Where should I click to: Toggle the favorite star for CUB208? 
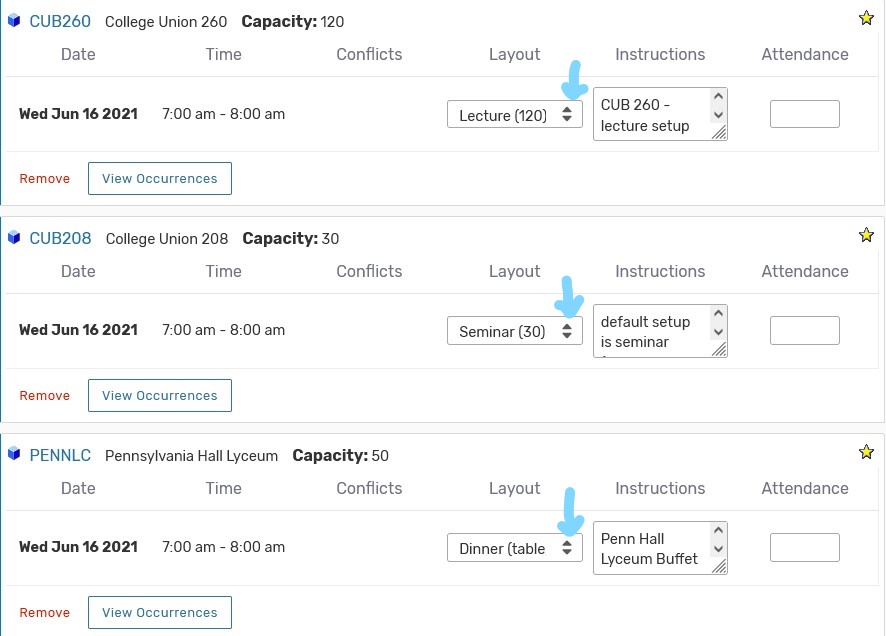[866, 235]
